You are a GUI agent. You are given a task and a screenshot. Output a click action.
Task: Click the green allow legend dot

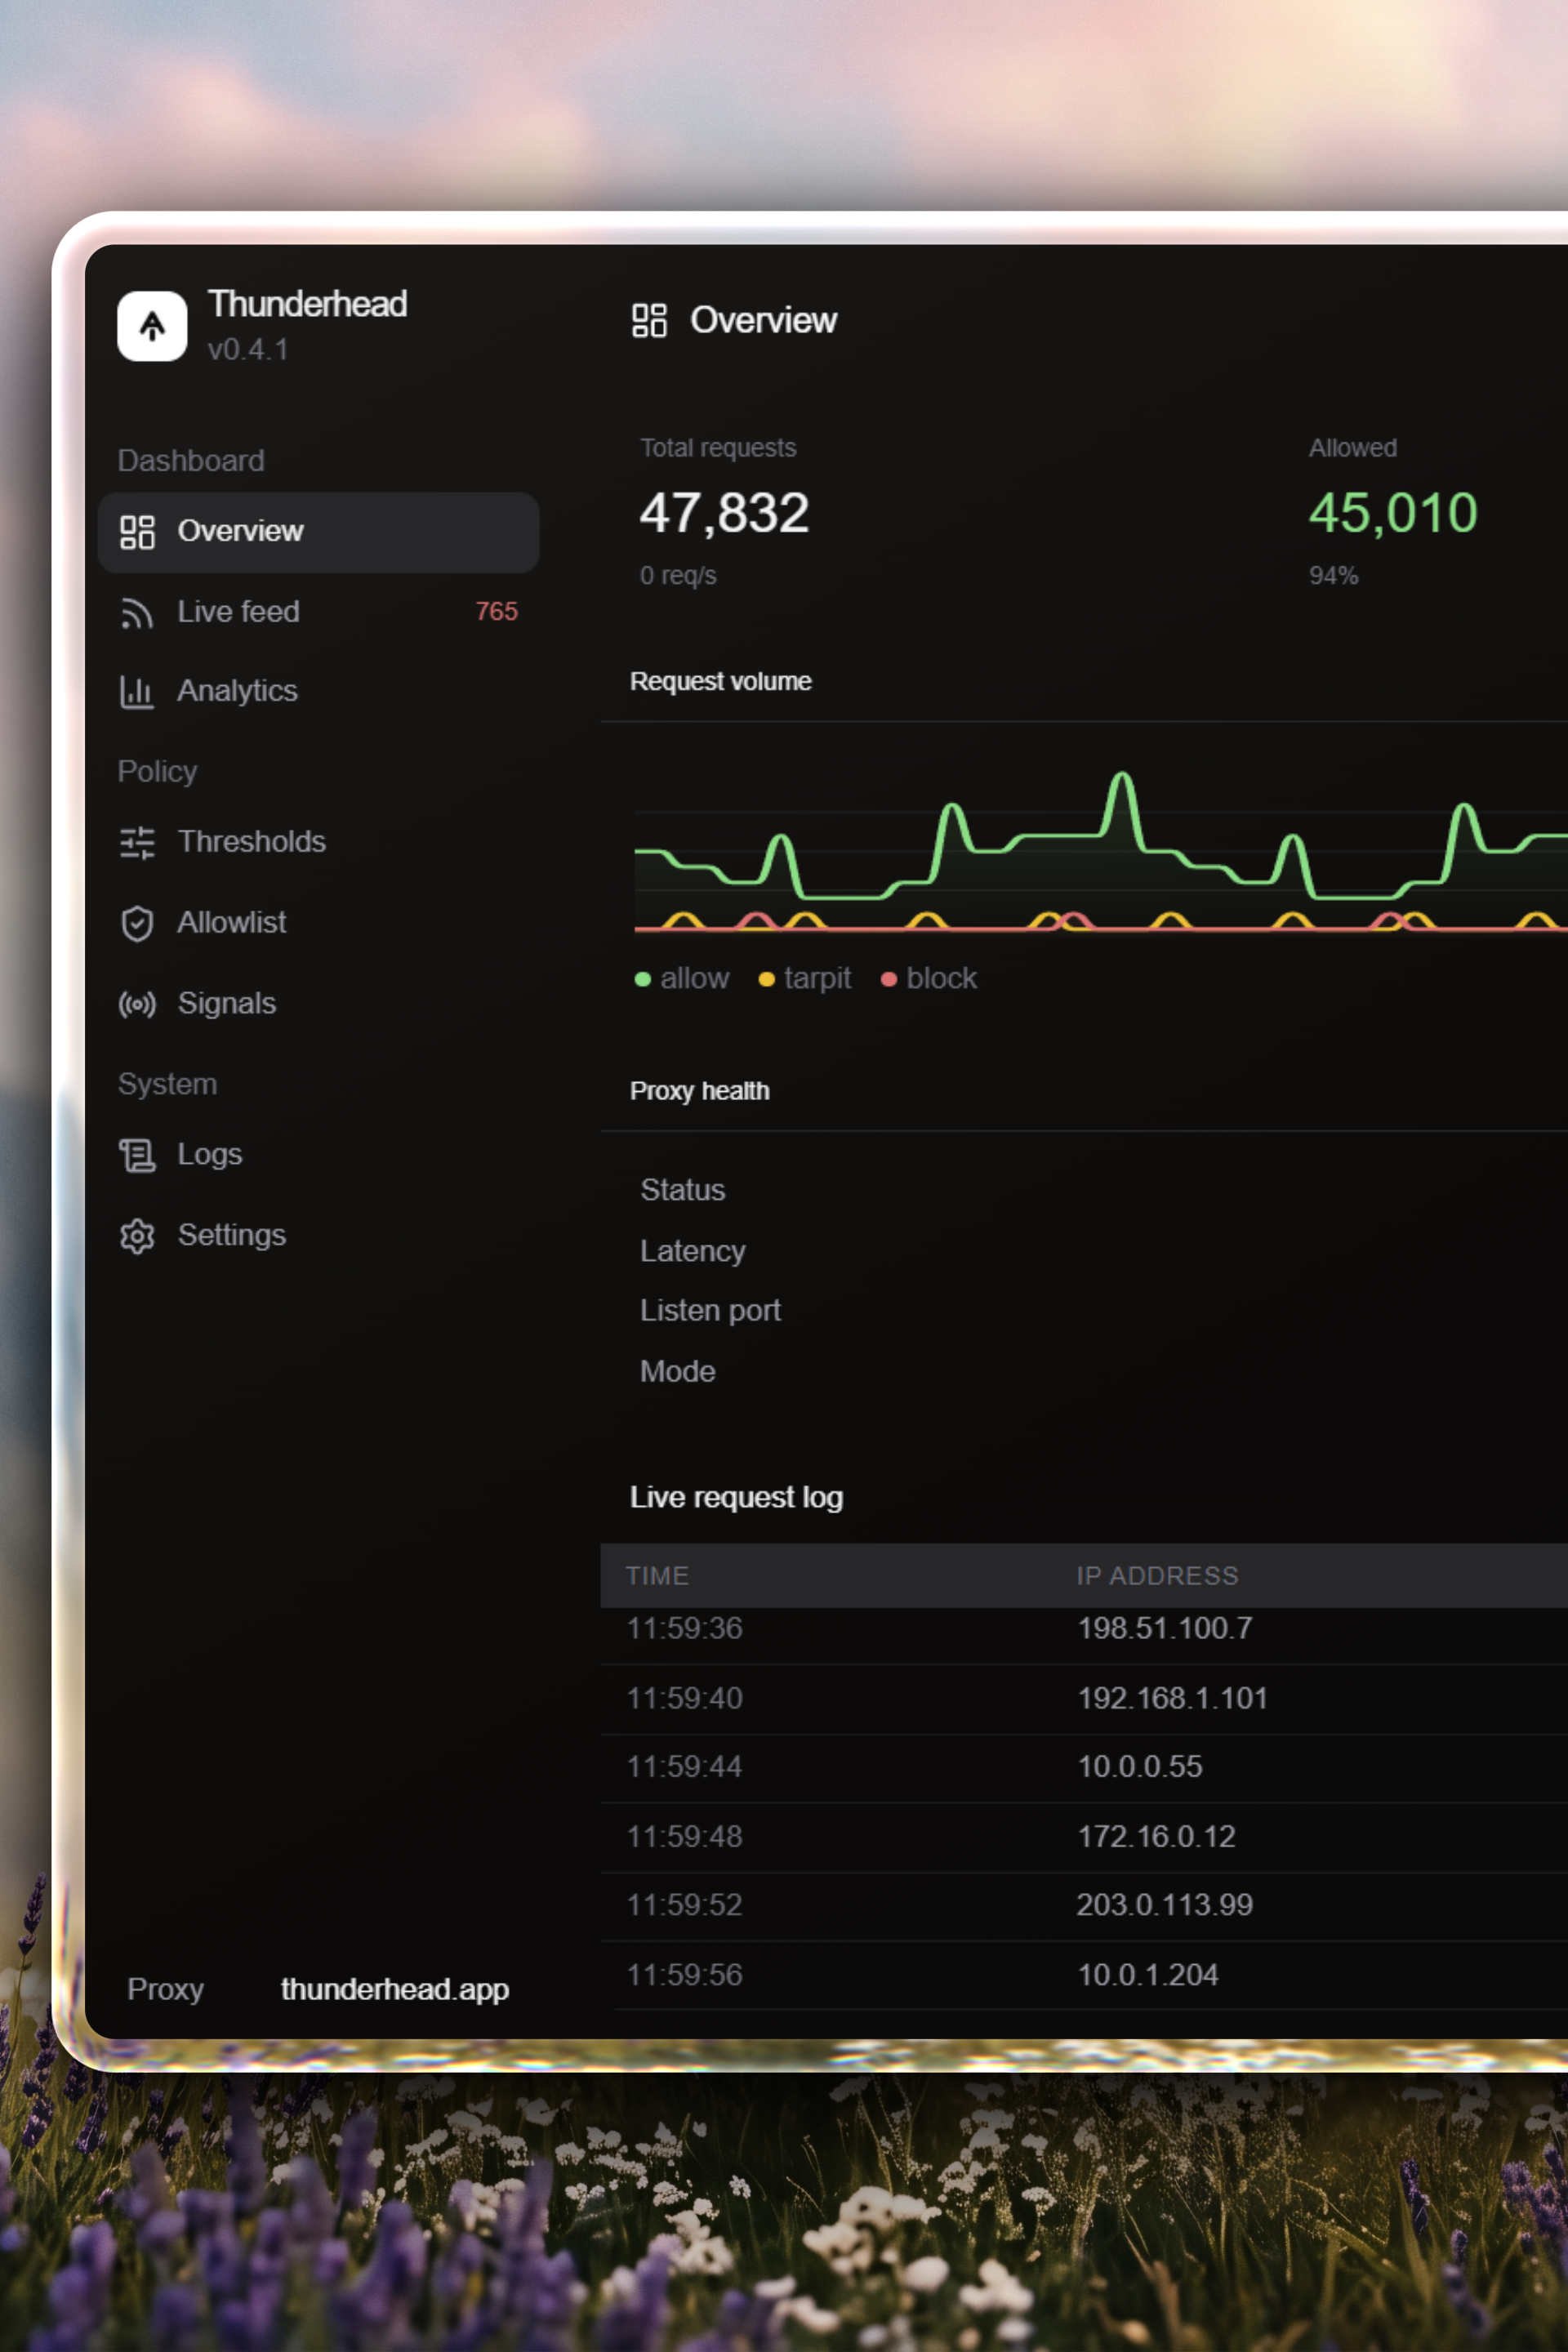(x=643, y=980)
